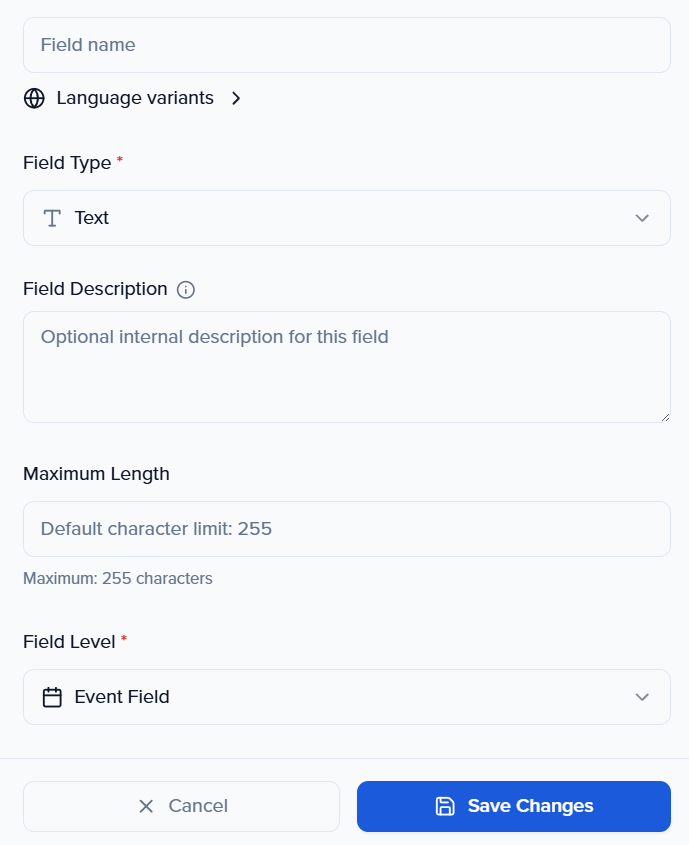
Task: Click the Field Description info icon
Action: pyautogui.click(x=186, y=290)
